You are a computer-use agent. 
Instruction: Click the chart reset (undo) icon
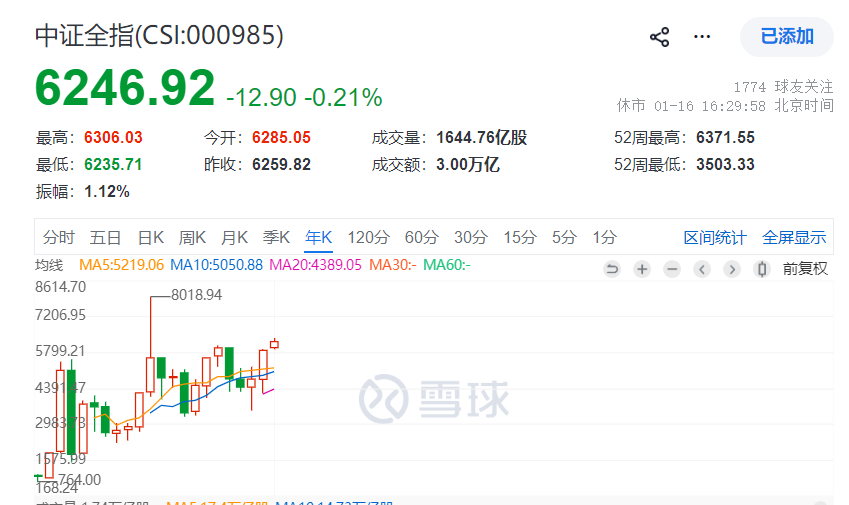[x=612, y=269]
